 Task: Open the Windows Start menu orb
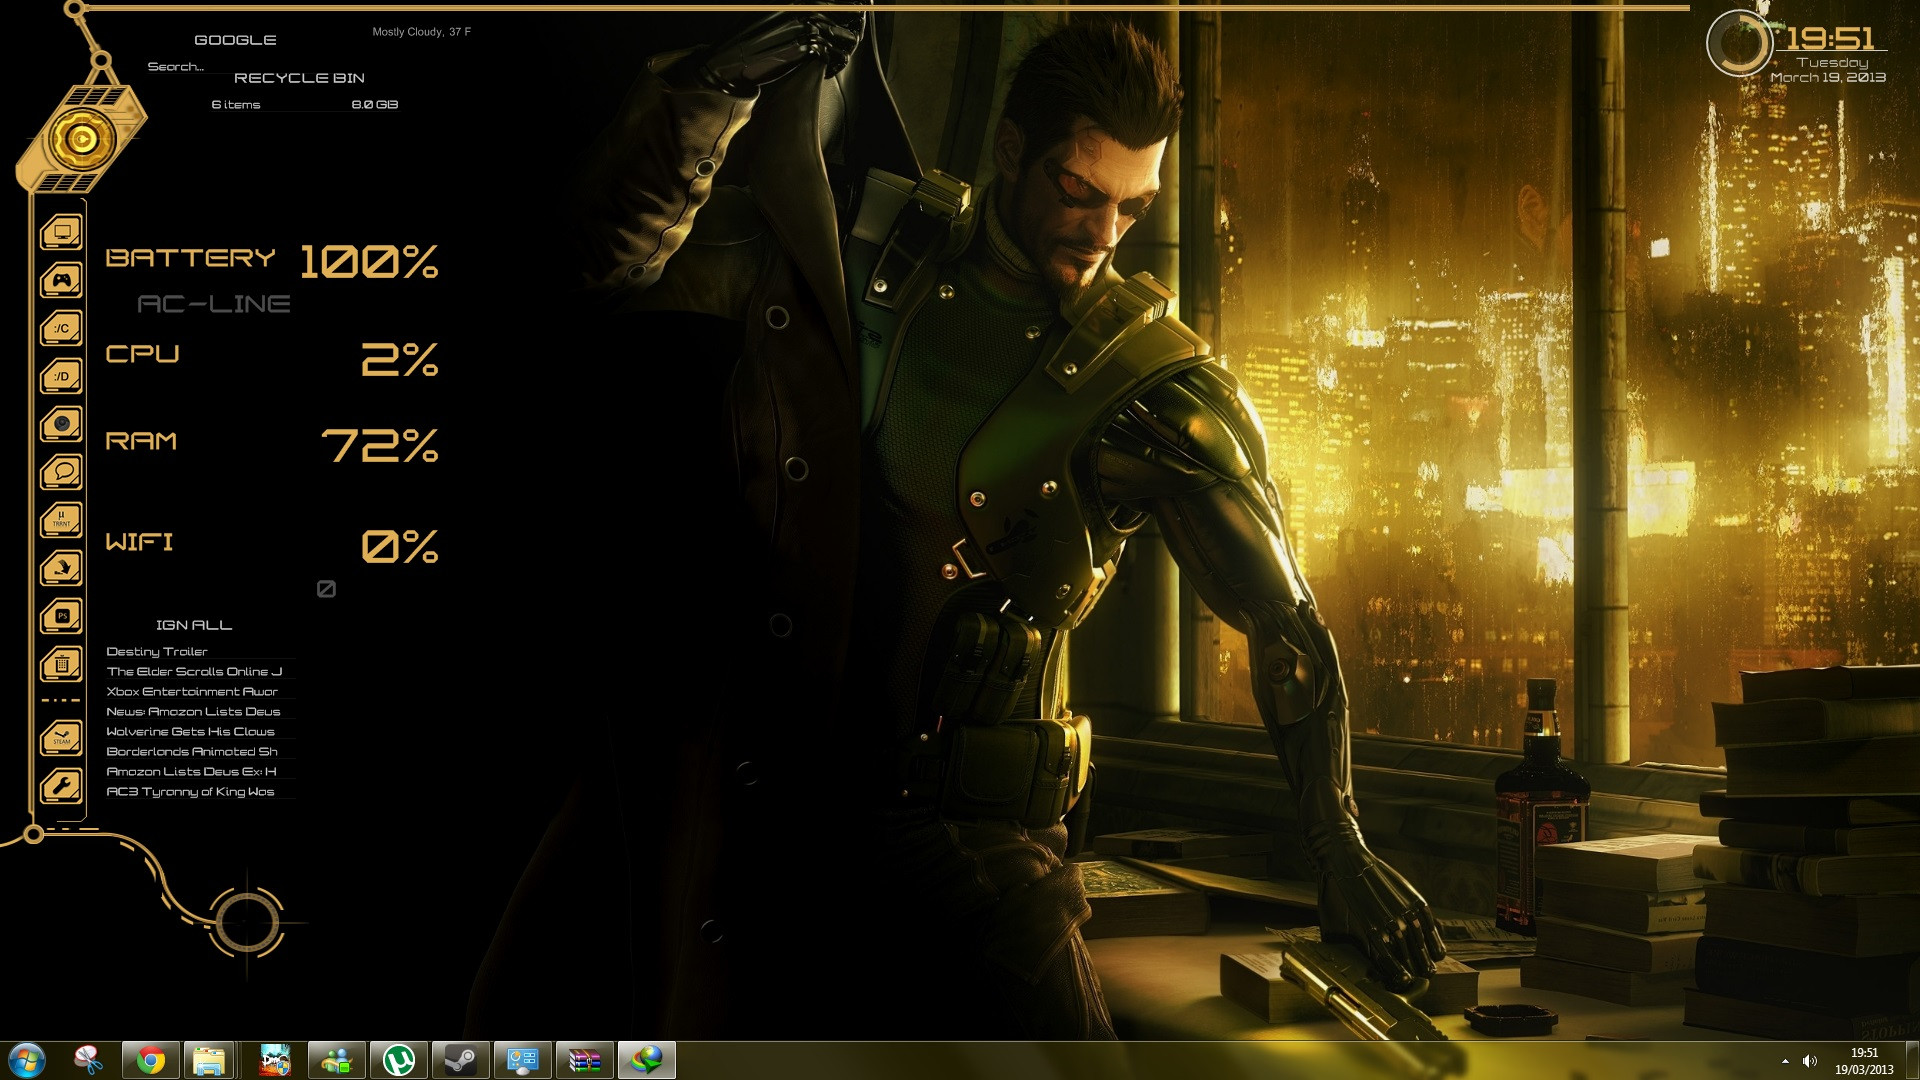[27, 1060]
